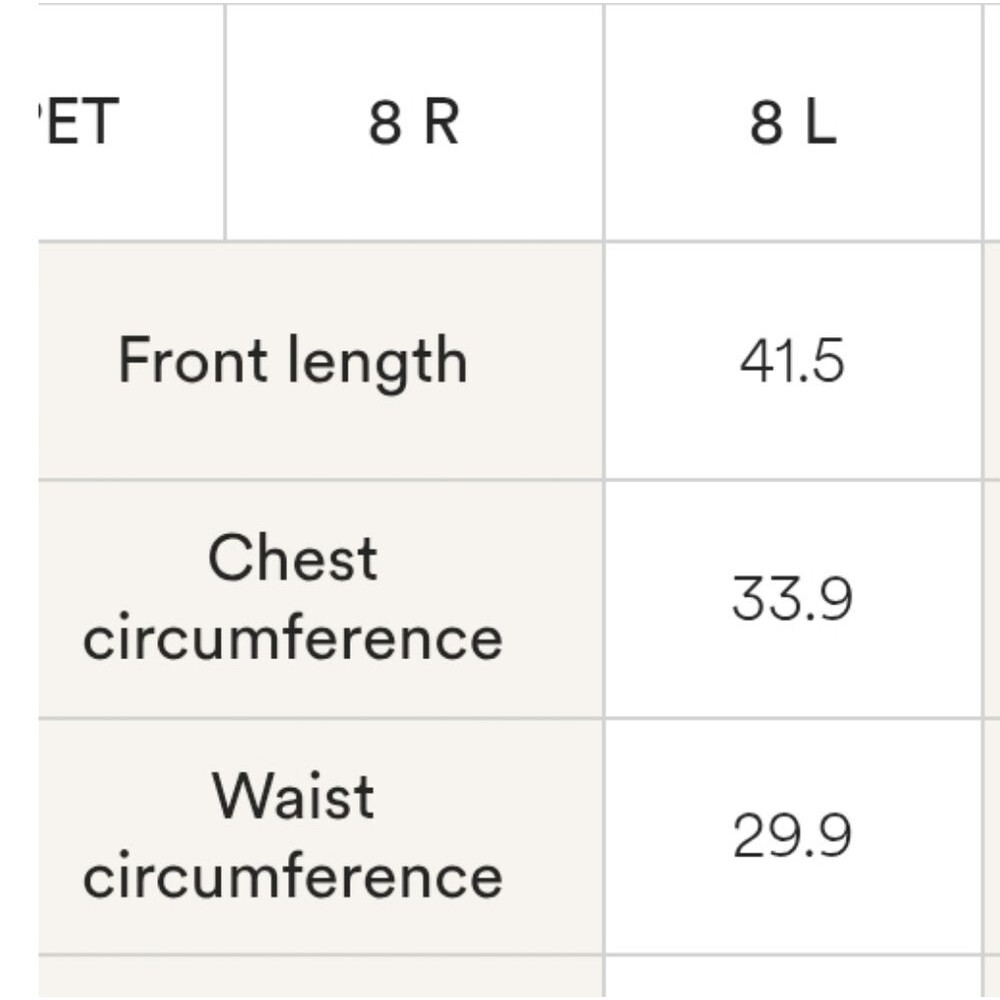Select the 8 L size column header
The image size is (1000, 1000).
click(x=793, y=122)
